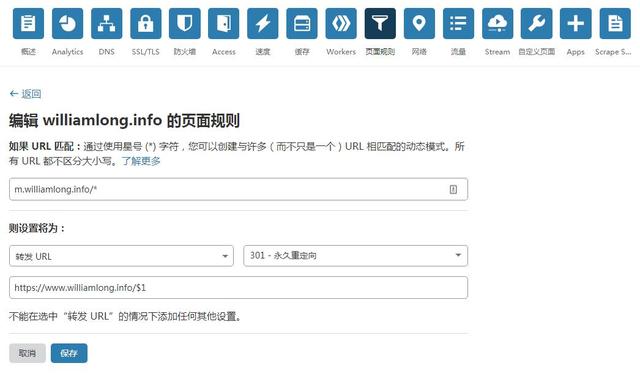Open the 概述 overview icon
The image size is (640, 374).
pyautogui.click(x=28, y=23)
